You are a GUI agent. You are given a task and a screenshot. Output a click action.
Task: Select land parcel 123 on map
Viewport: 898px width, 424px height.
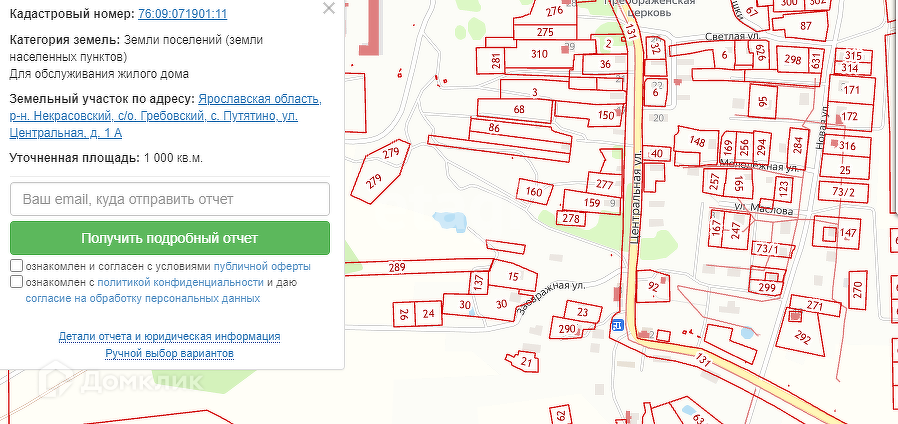pos(782,187)
